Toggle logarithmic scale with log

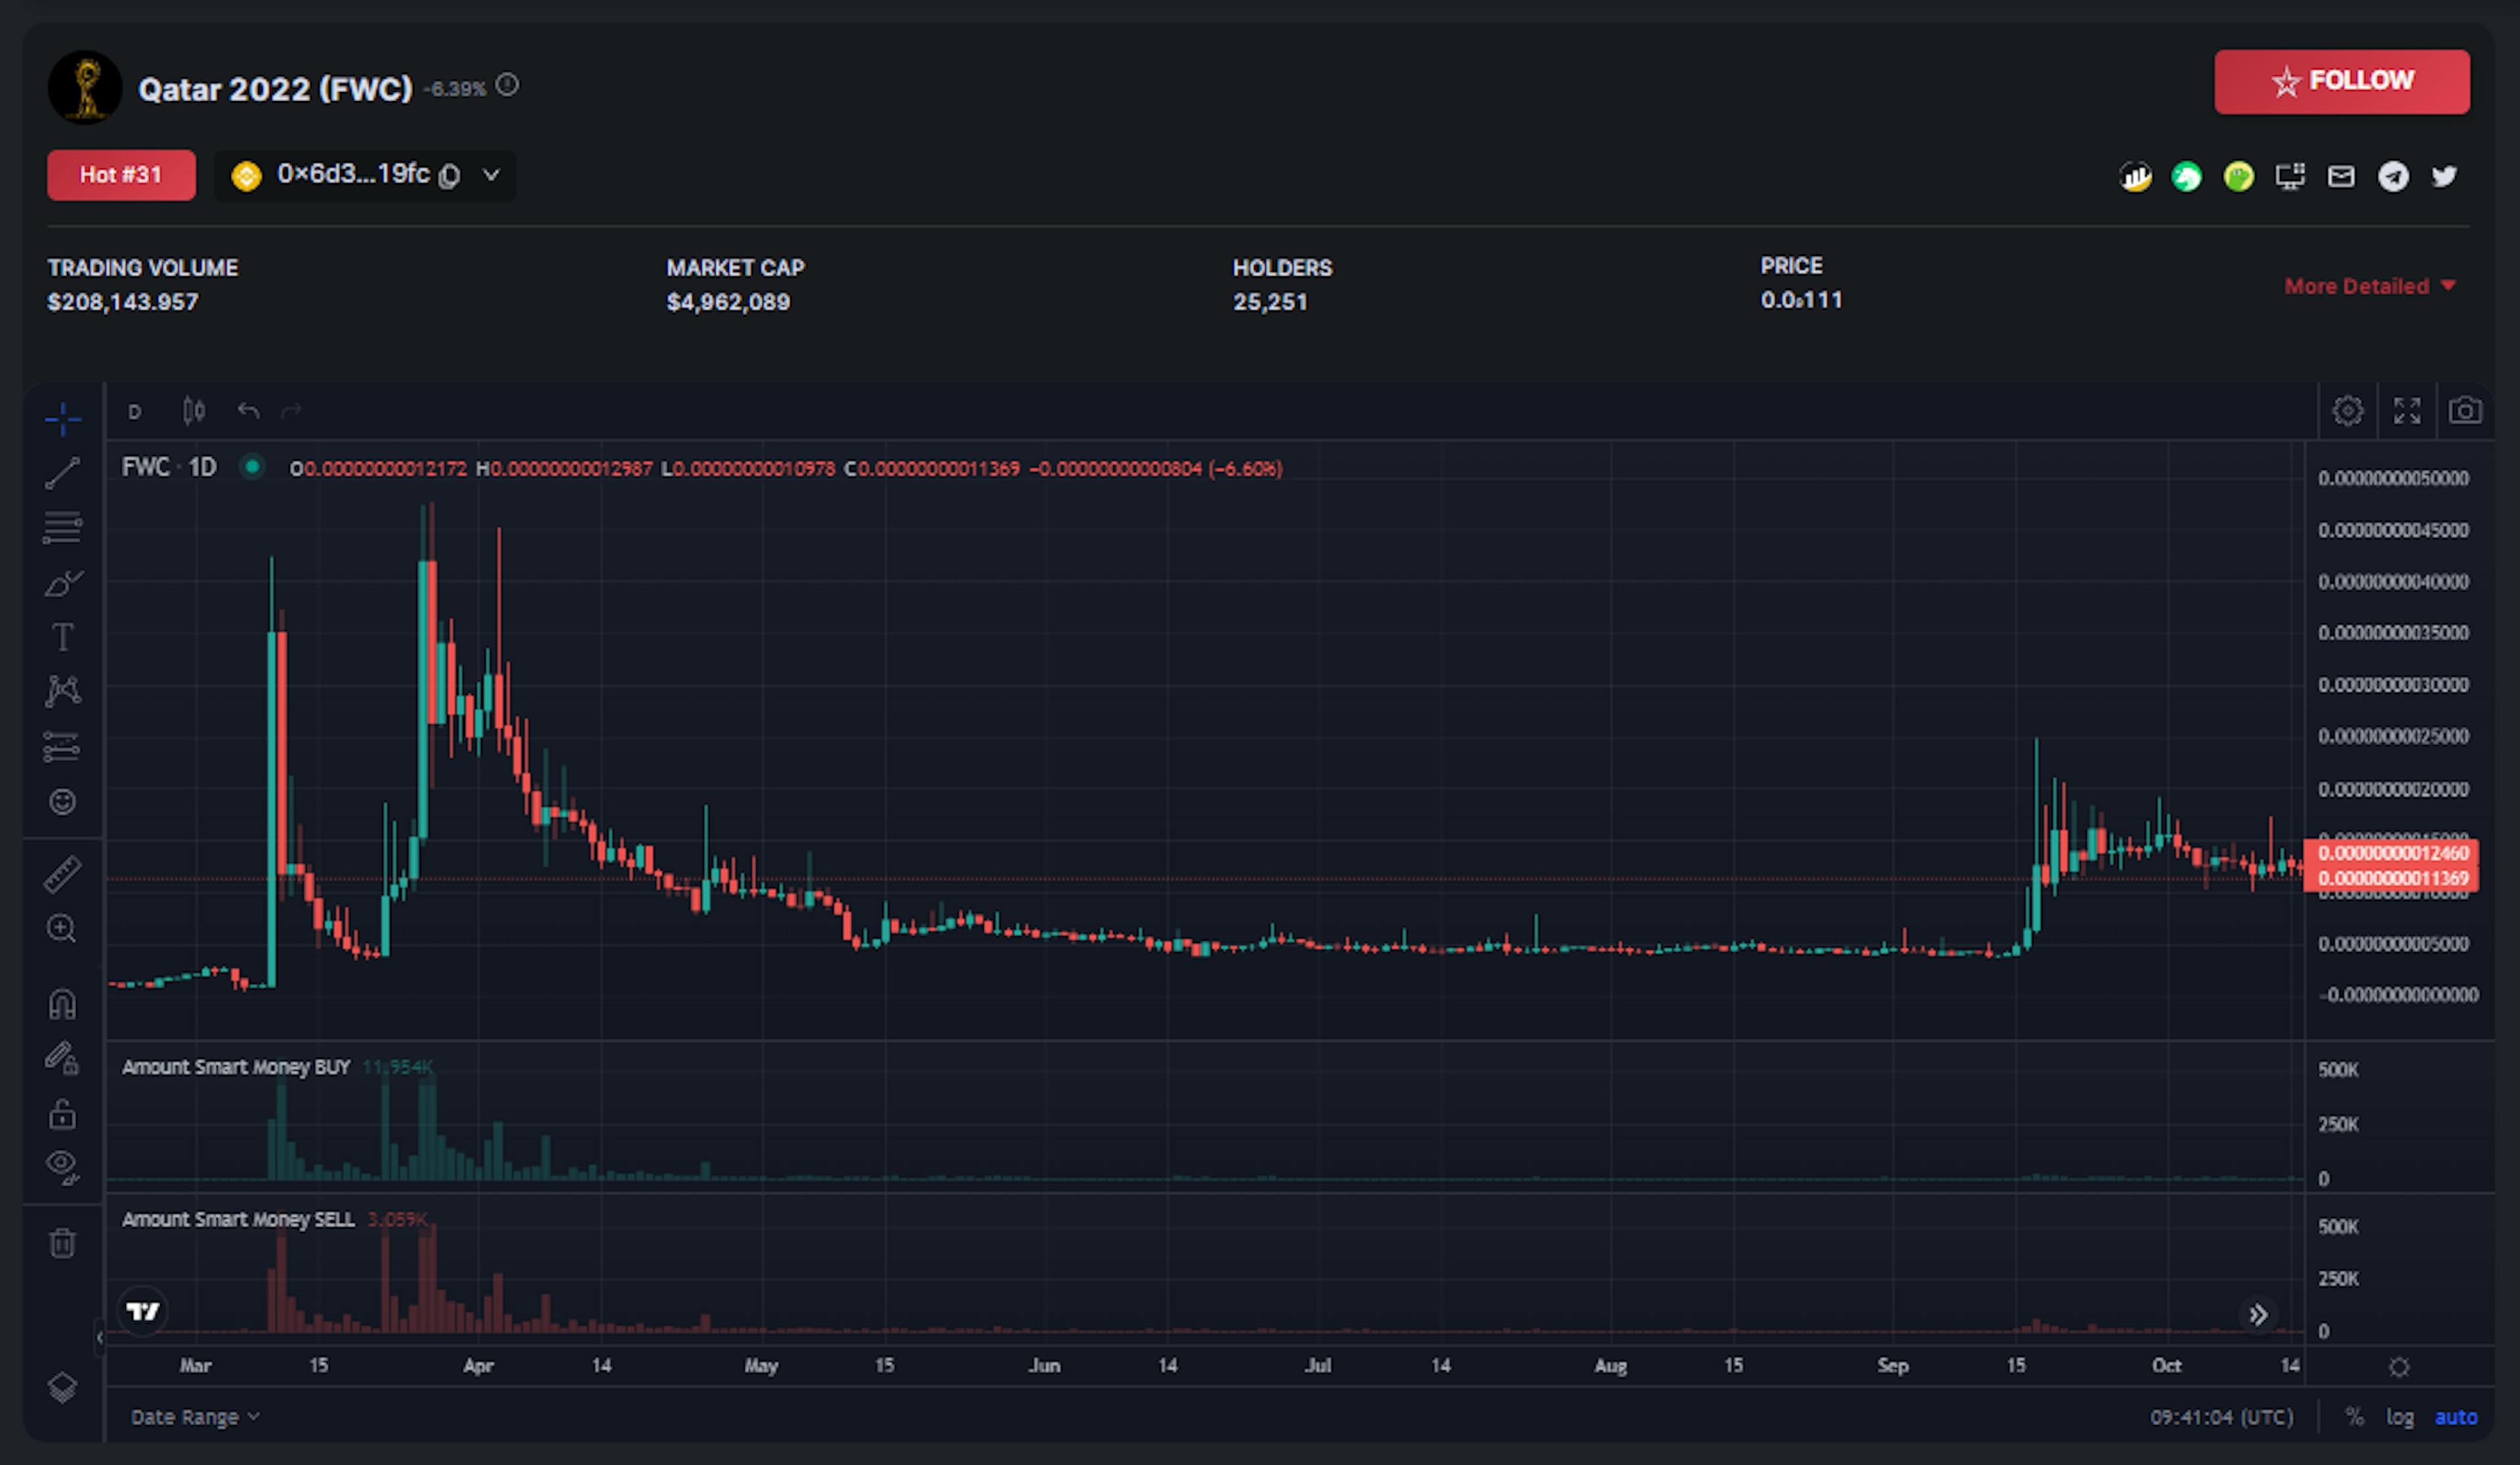pyautogui.click(x=2399, y=1416)
